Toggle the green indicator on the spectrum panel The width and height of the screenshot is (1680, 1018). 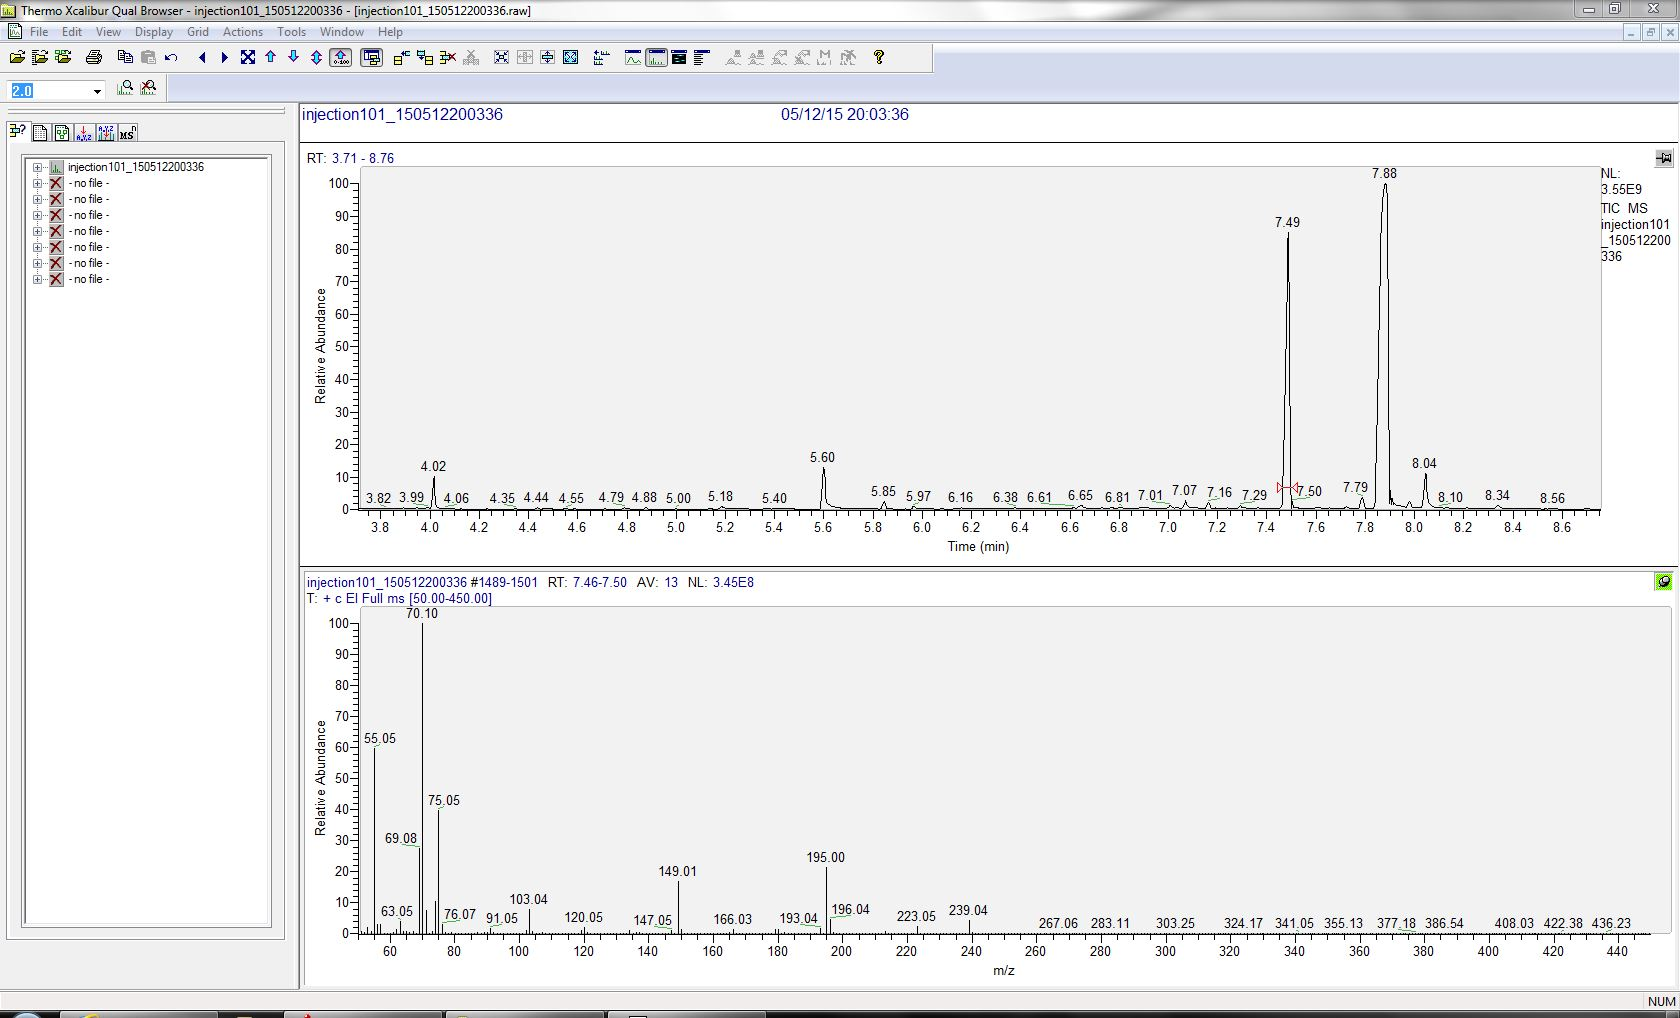1663,581
